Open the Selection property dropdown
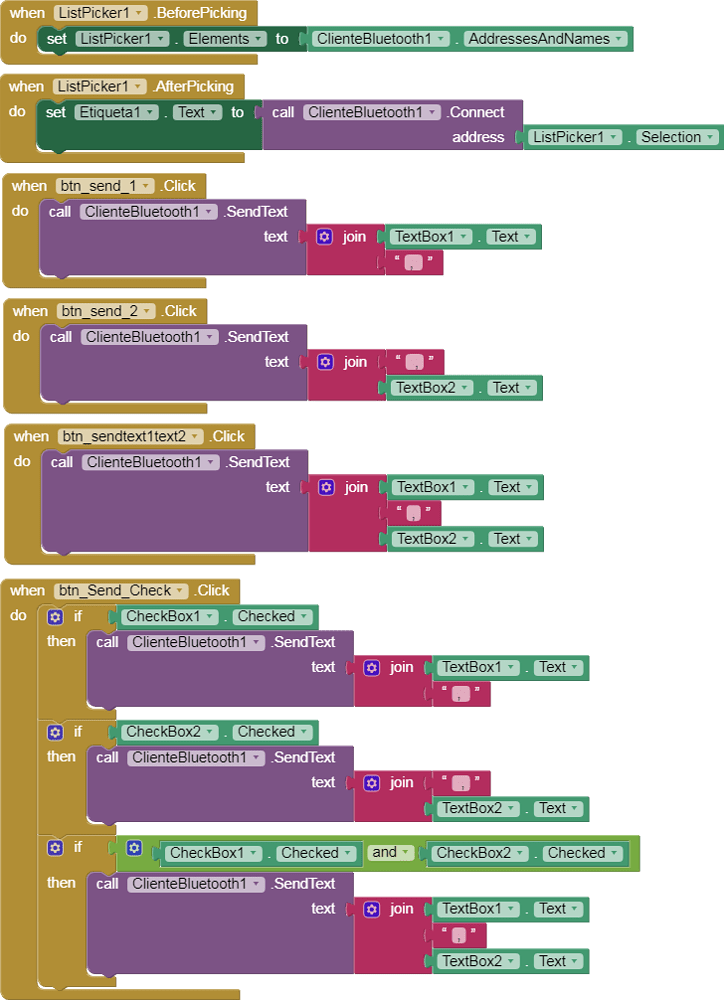The height and width of the screenshot is (1000, 724). click(x=708, y=137)
